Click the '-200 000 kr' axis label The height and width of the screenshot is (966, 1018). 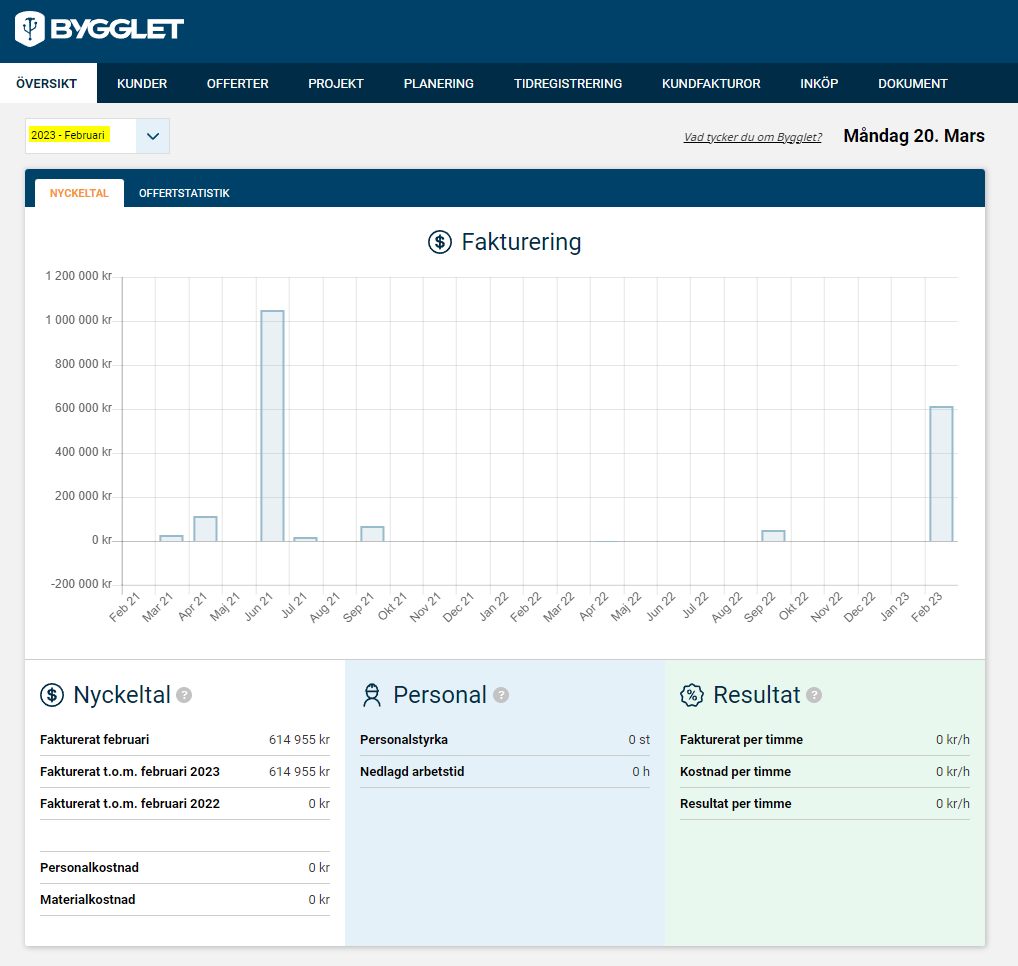tap(82, 584)
